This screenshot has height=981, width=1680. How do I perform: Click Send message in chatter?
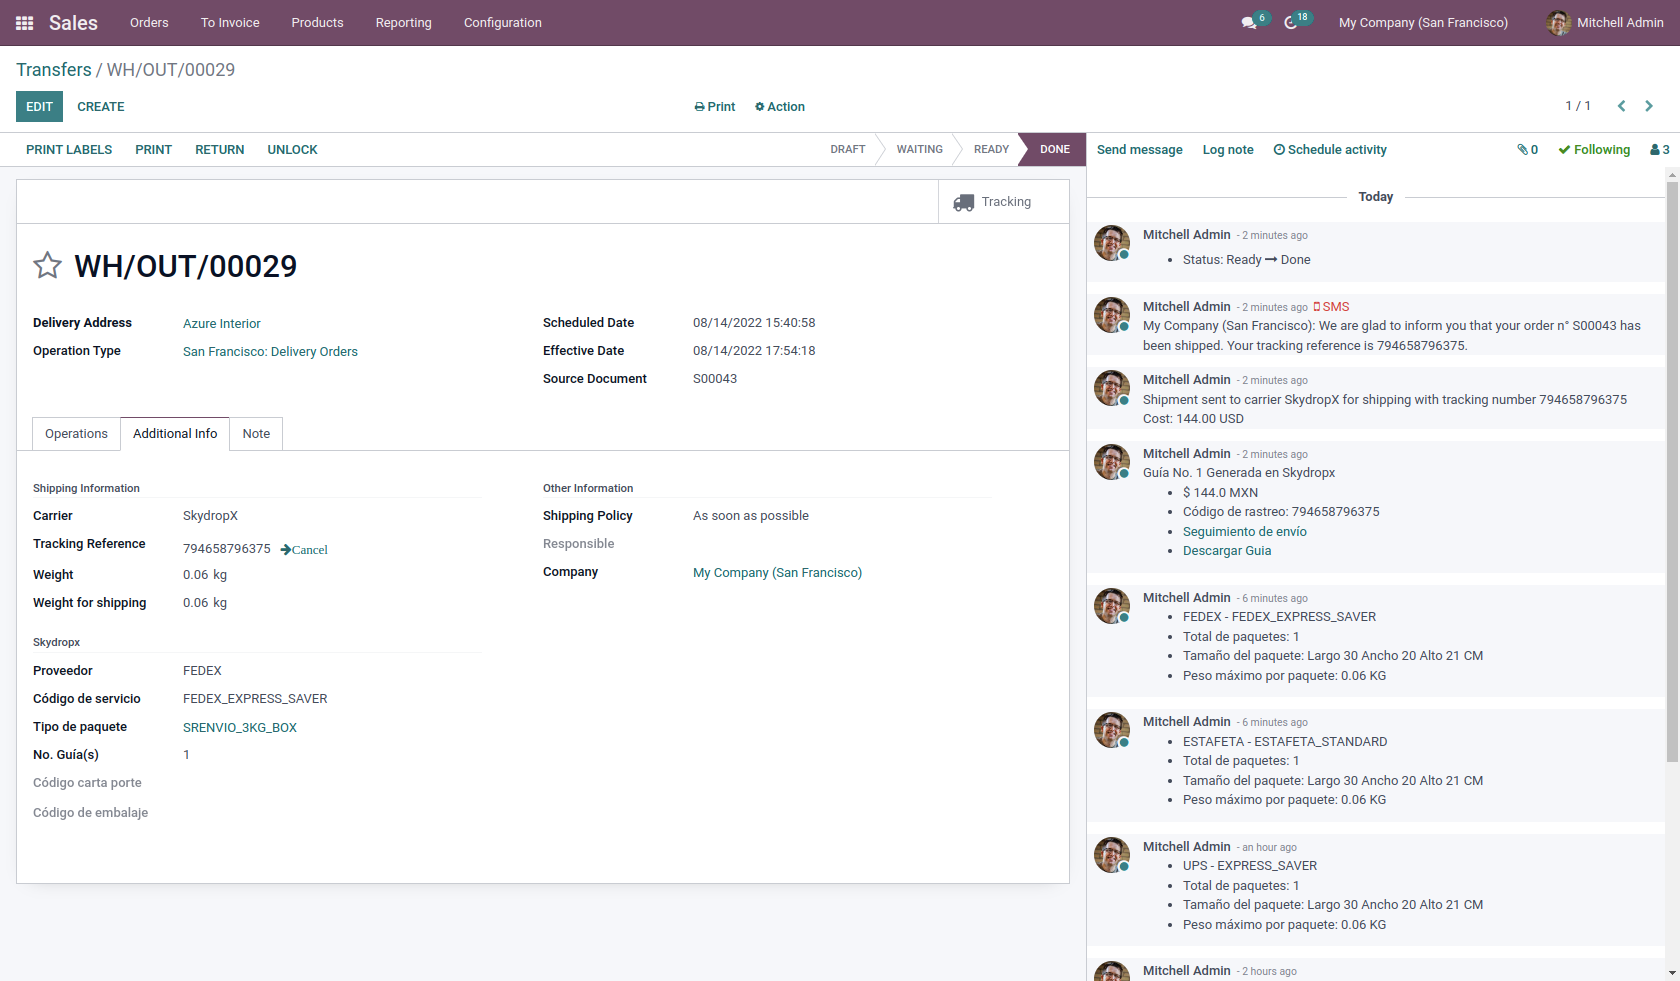(x=1139, y=150)
